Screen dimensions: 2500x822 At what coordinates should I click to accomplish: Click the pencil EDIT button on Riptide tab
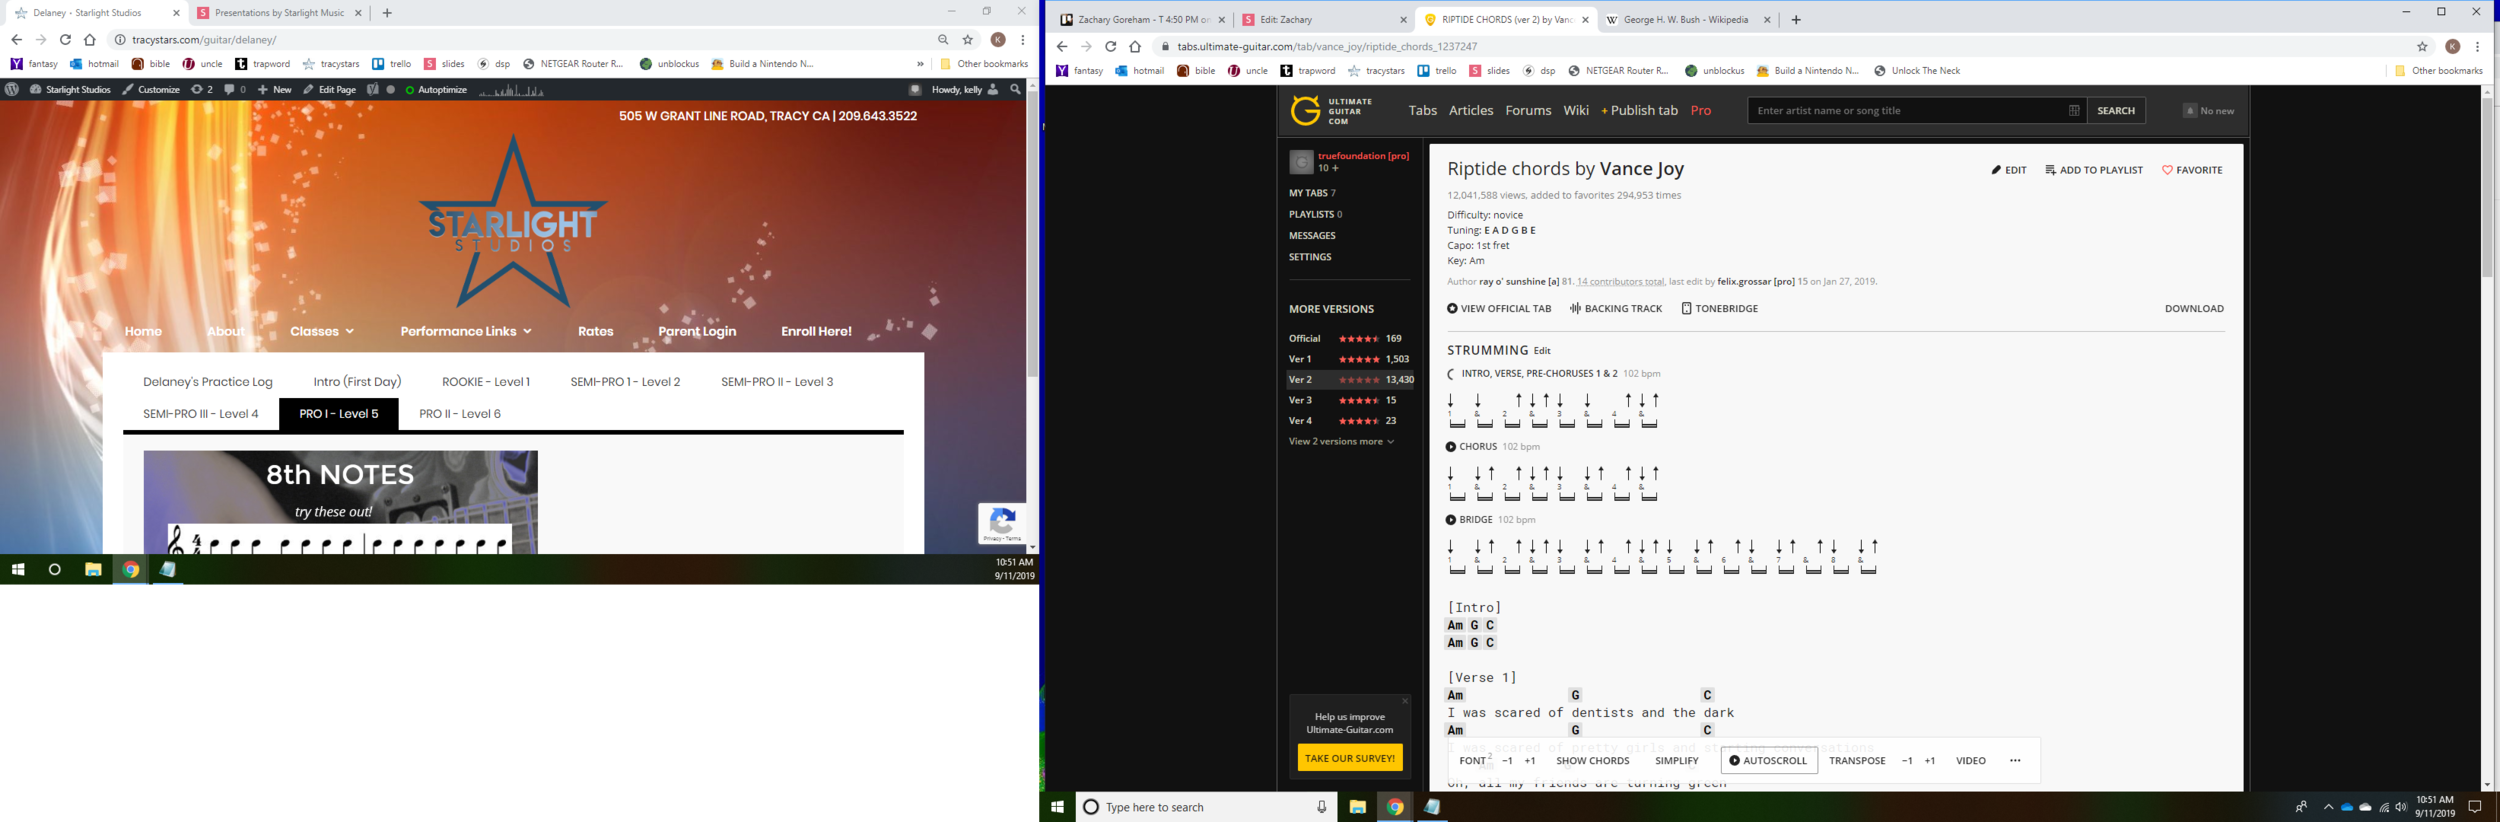(2009, 170)
